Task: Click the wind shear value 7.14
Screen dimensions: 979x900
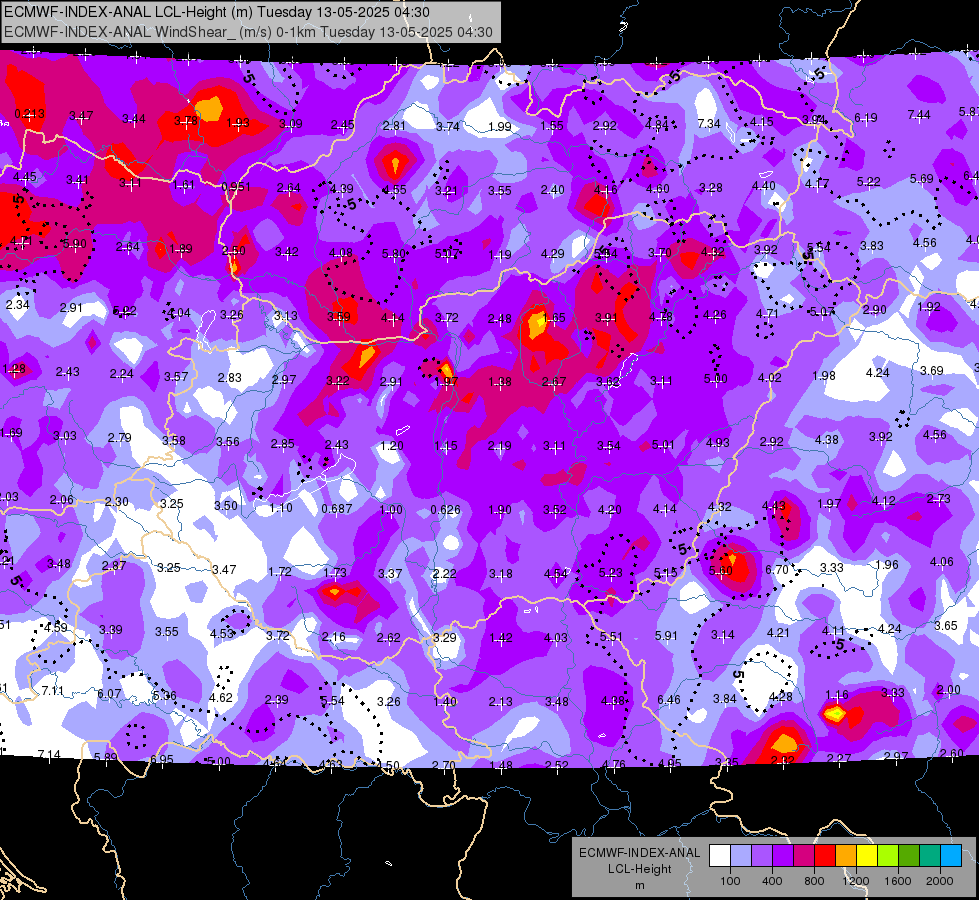Action: tap(49, 754)
